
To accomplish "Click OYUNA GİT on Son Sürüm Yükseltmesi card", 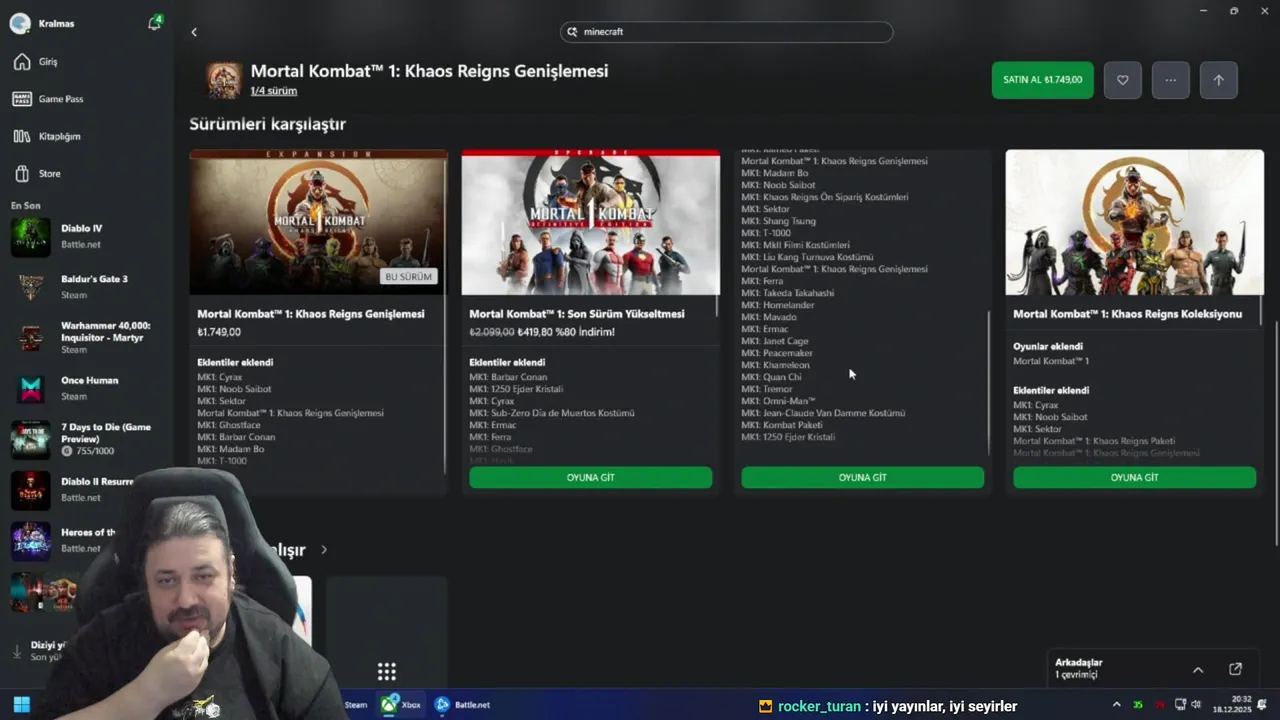I will [x=591, y=477].
